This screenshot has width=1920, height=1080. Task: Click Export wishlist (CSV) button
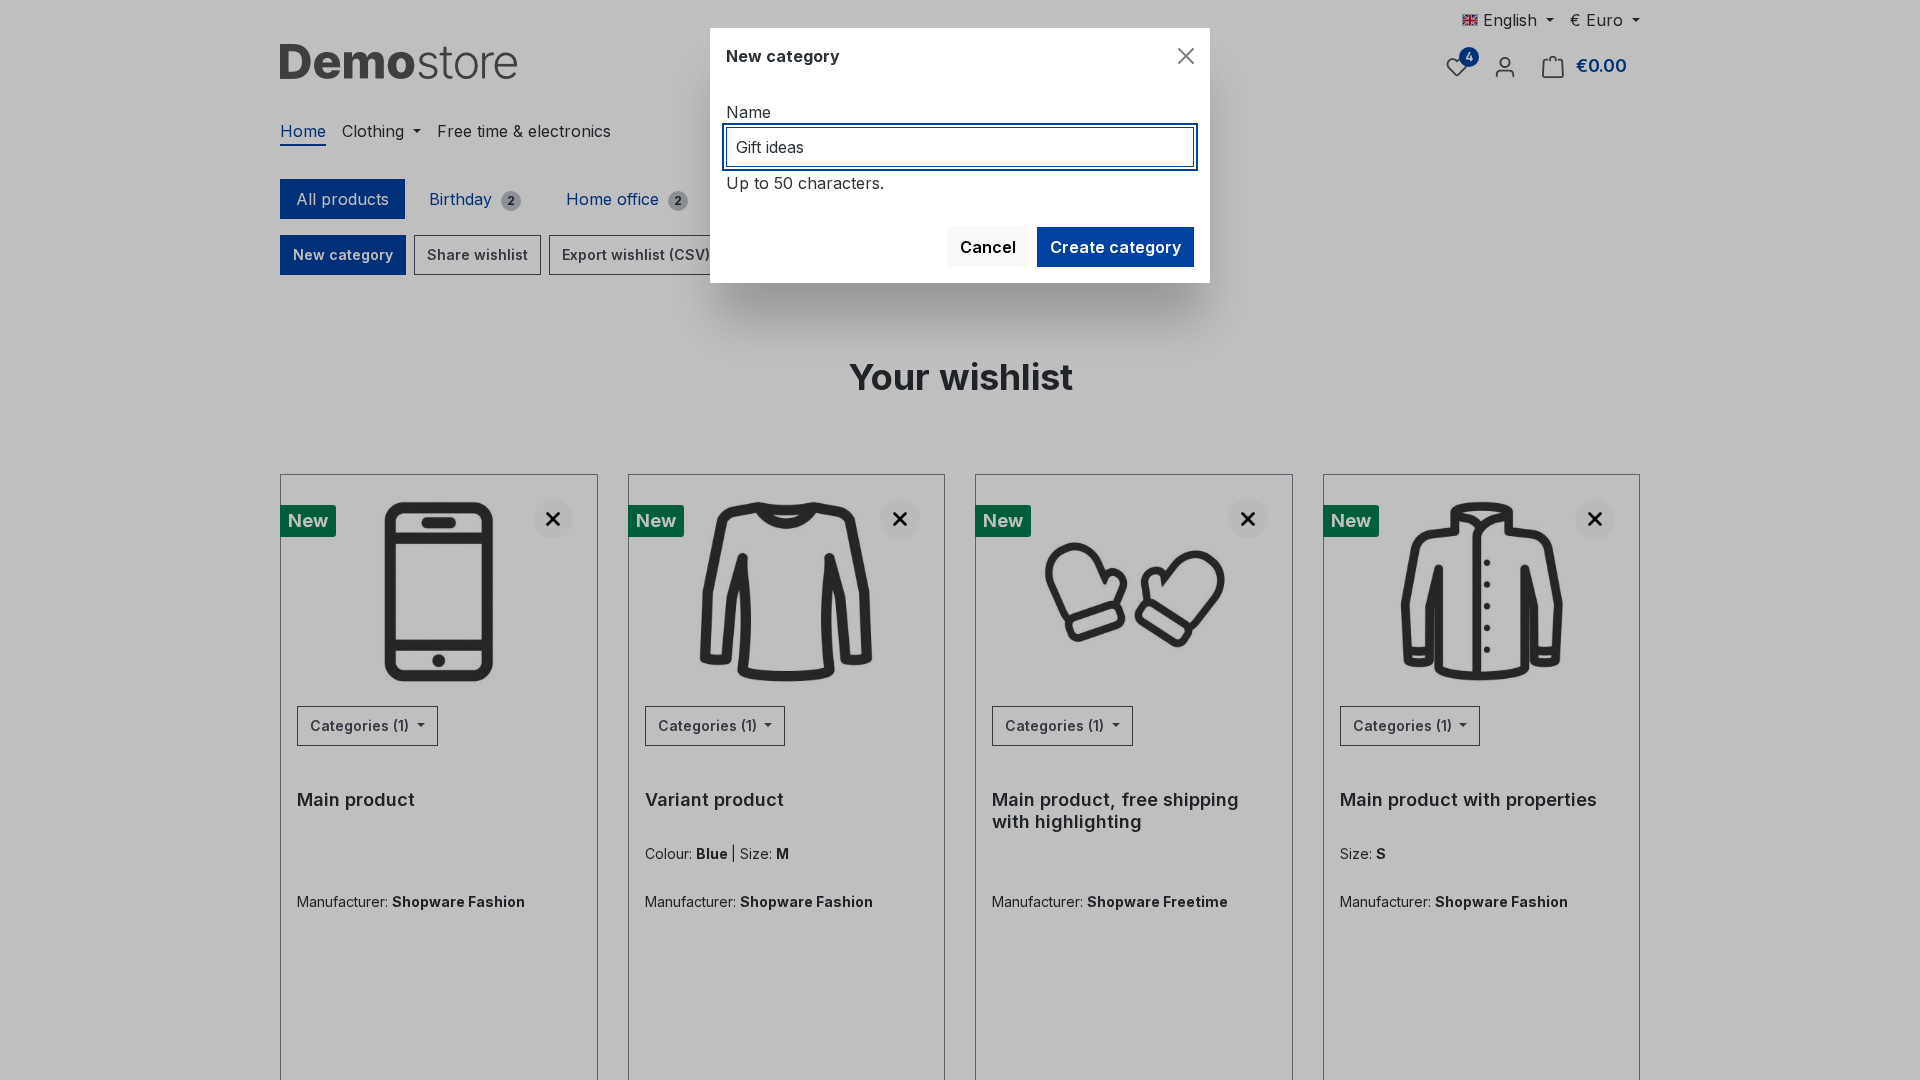pos(630,255)
